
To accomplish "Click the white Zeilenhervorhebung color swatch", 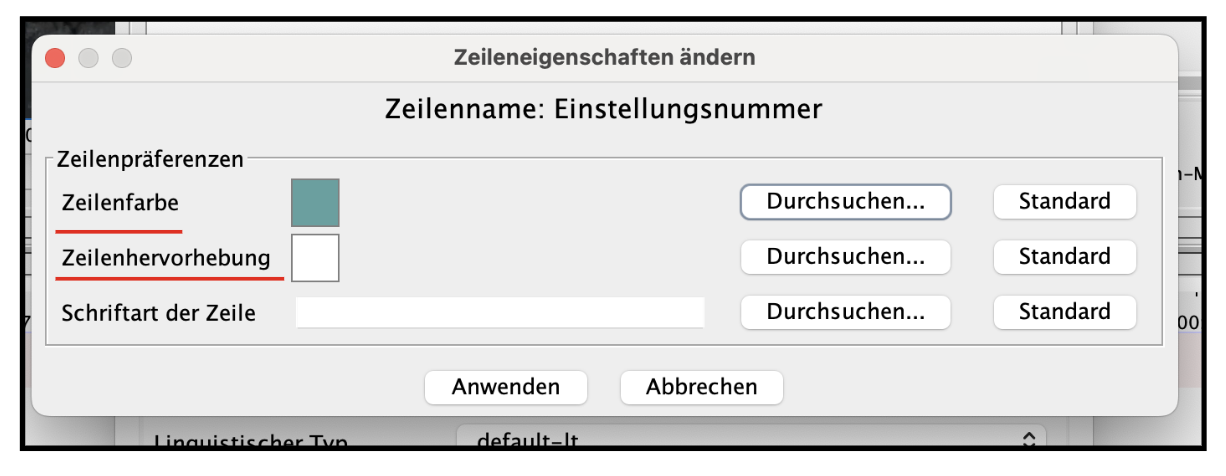I will pos(315,258).
